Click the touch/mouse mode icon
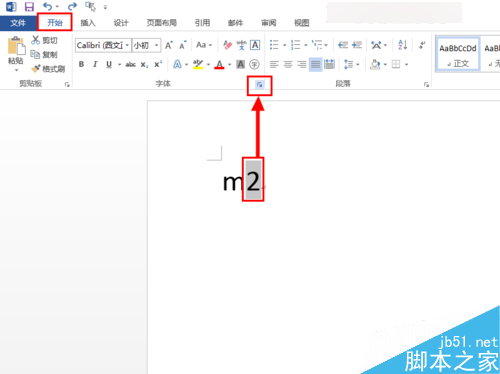Viewport: 500px width, 374px height. click(90, 6)
